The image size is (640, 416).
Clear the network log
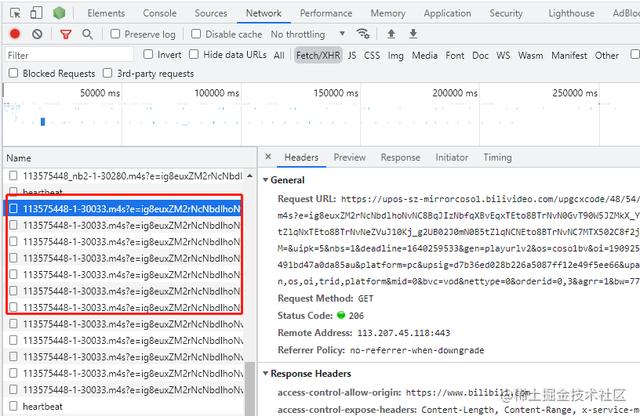37,34
